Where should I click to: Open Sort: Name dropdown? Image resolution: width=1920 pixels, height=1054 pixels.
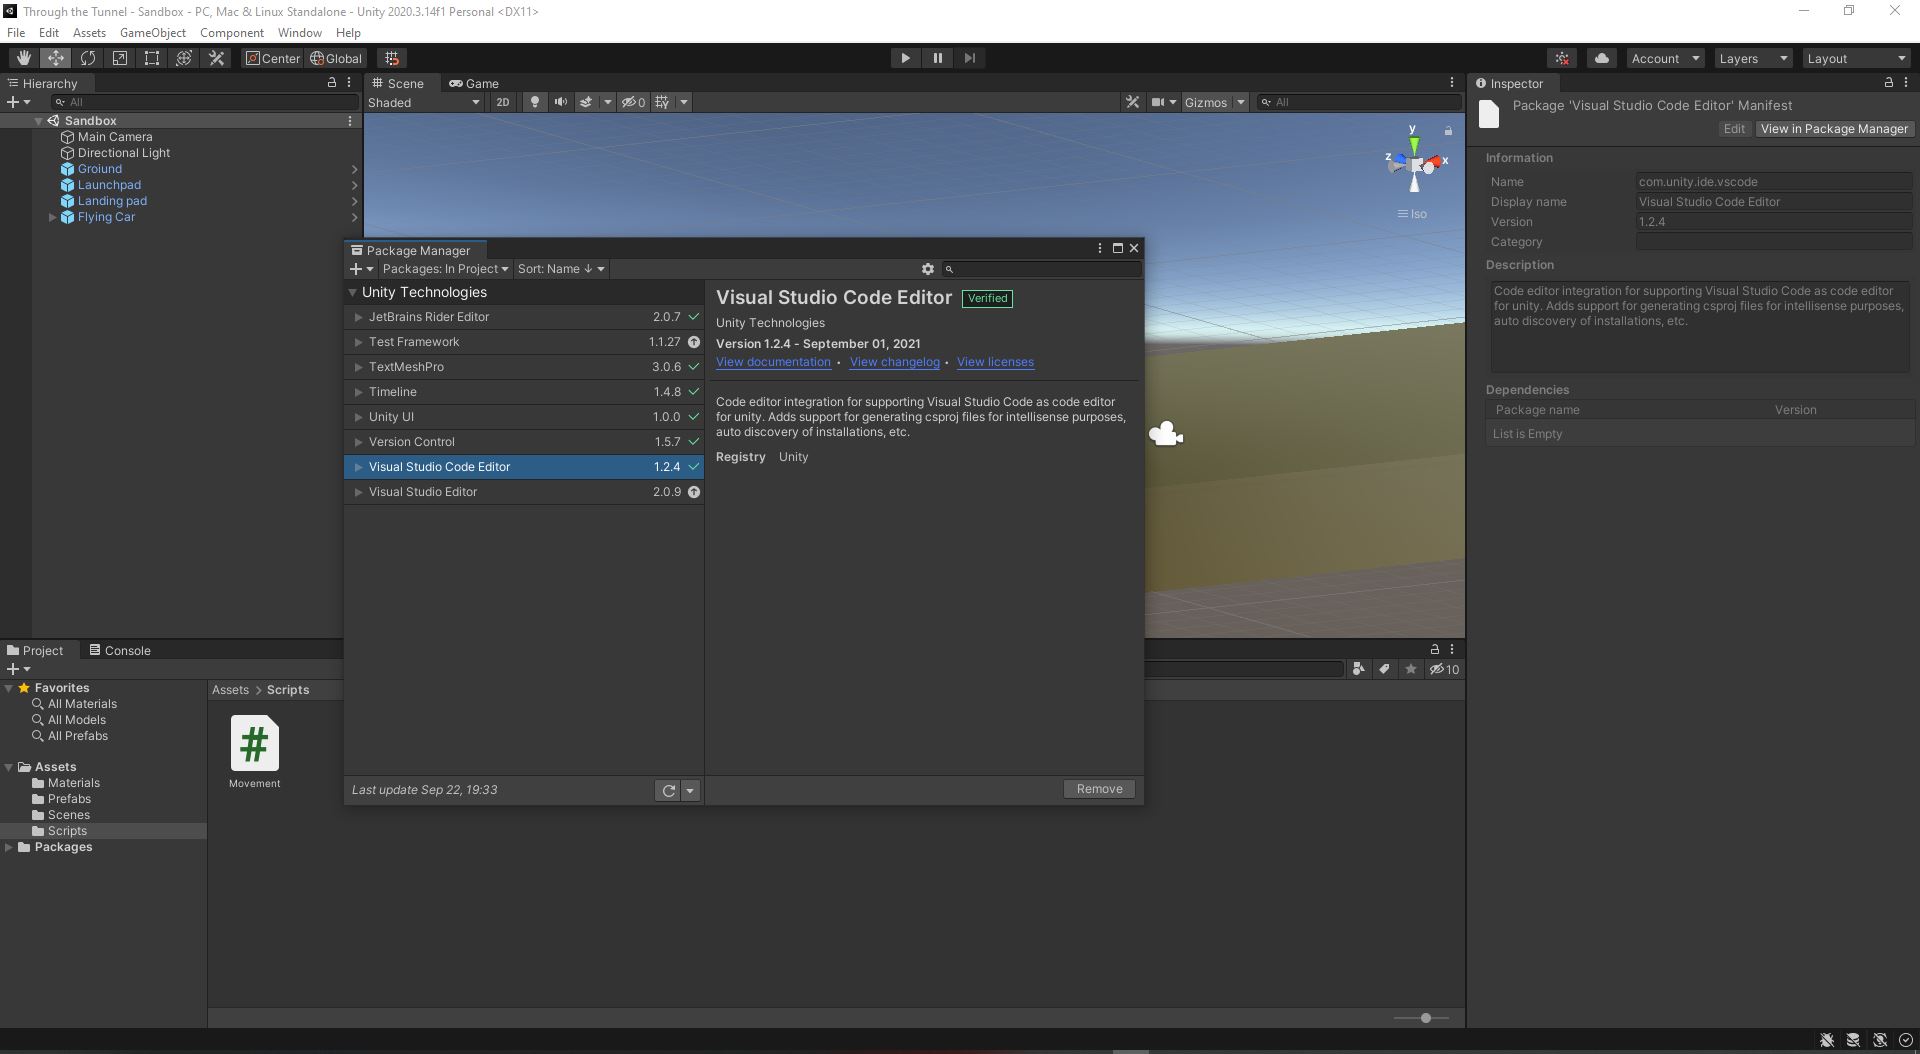pyautogui.click(x=560, y=269)
